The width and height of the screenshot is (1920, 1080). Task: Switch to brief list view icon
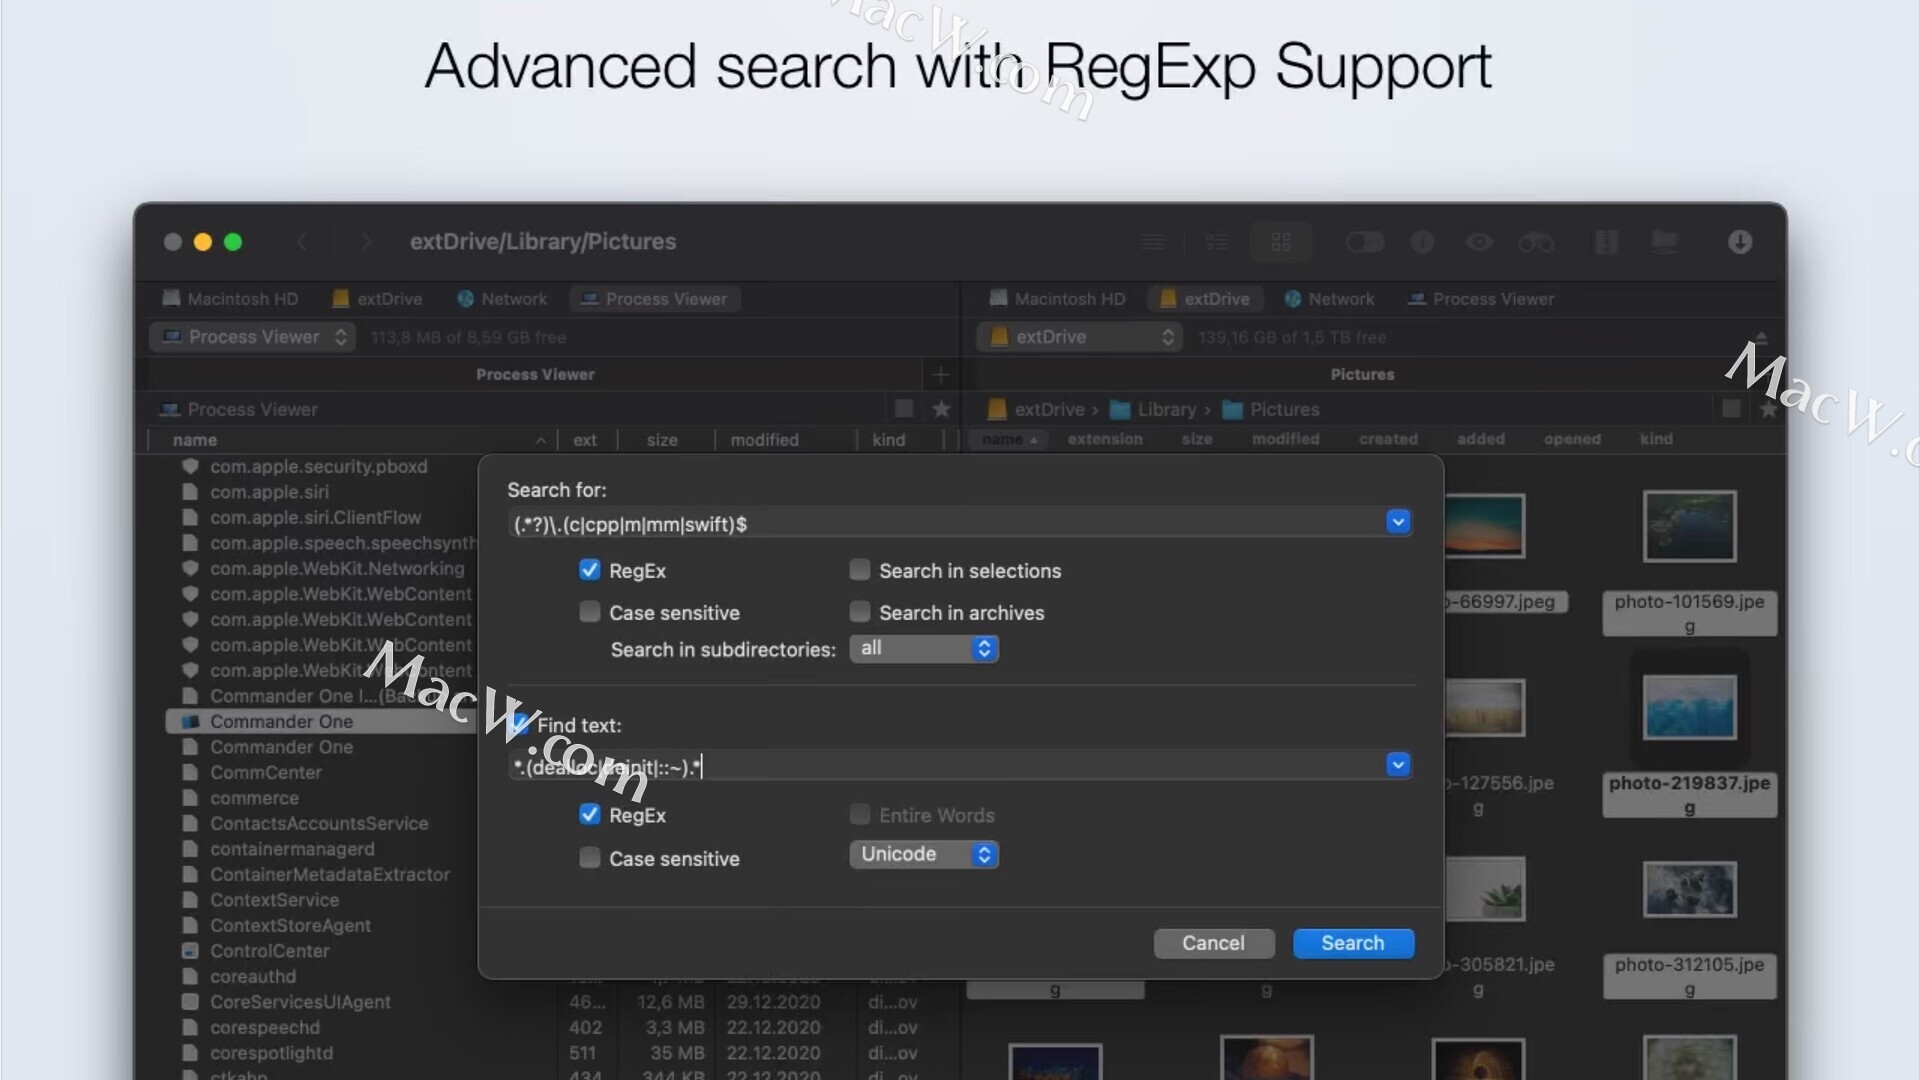pyautogui.click(x=1217, y=242)
